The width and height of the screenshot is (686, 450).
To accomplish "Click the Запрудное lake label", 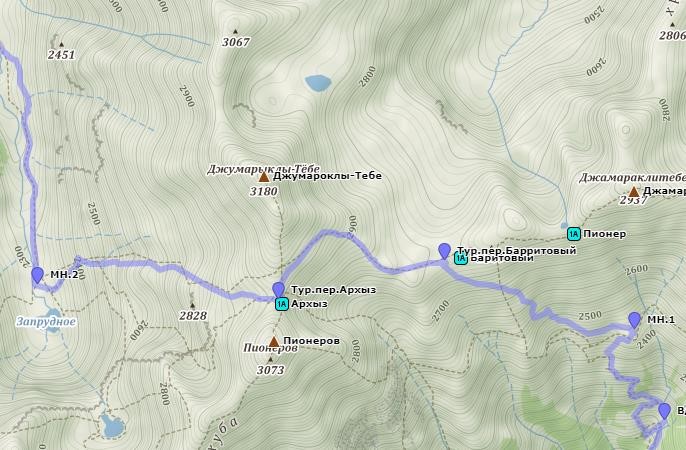I will click(46, 322).
